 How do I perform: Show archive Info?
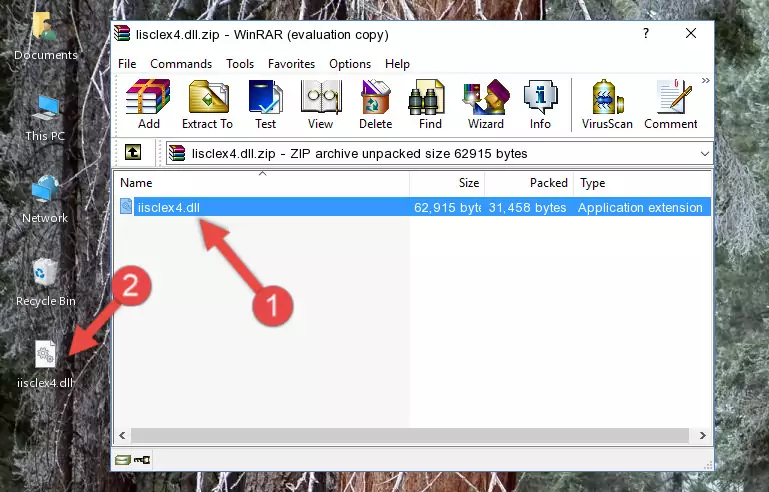[x=540, y=104]
